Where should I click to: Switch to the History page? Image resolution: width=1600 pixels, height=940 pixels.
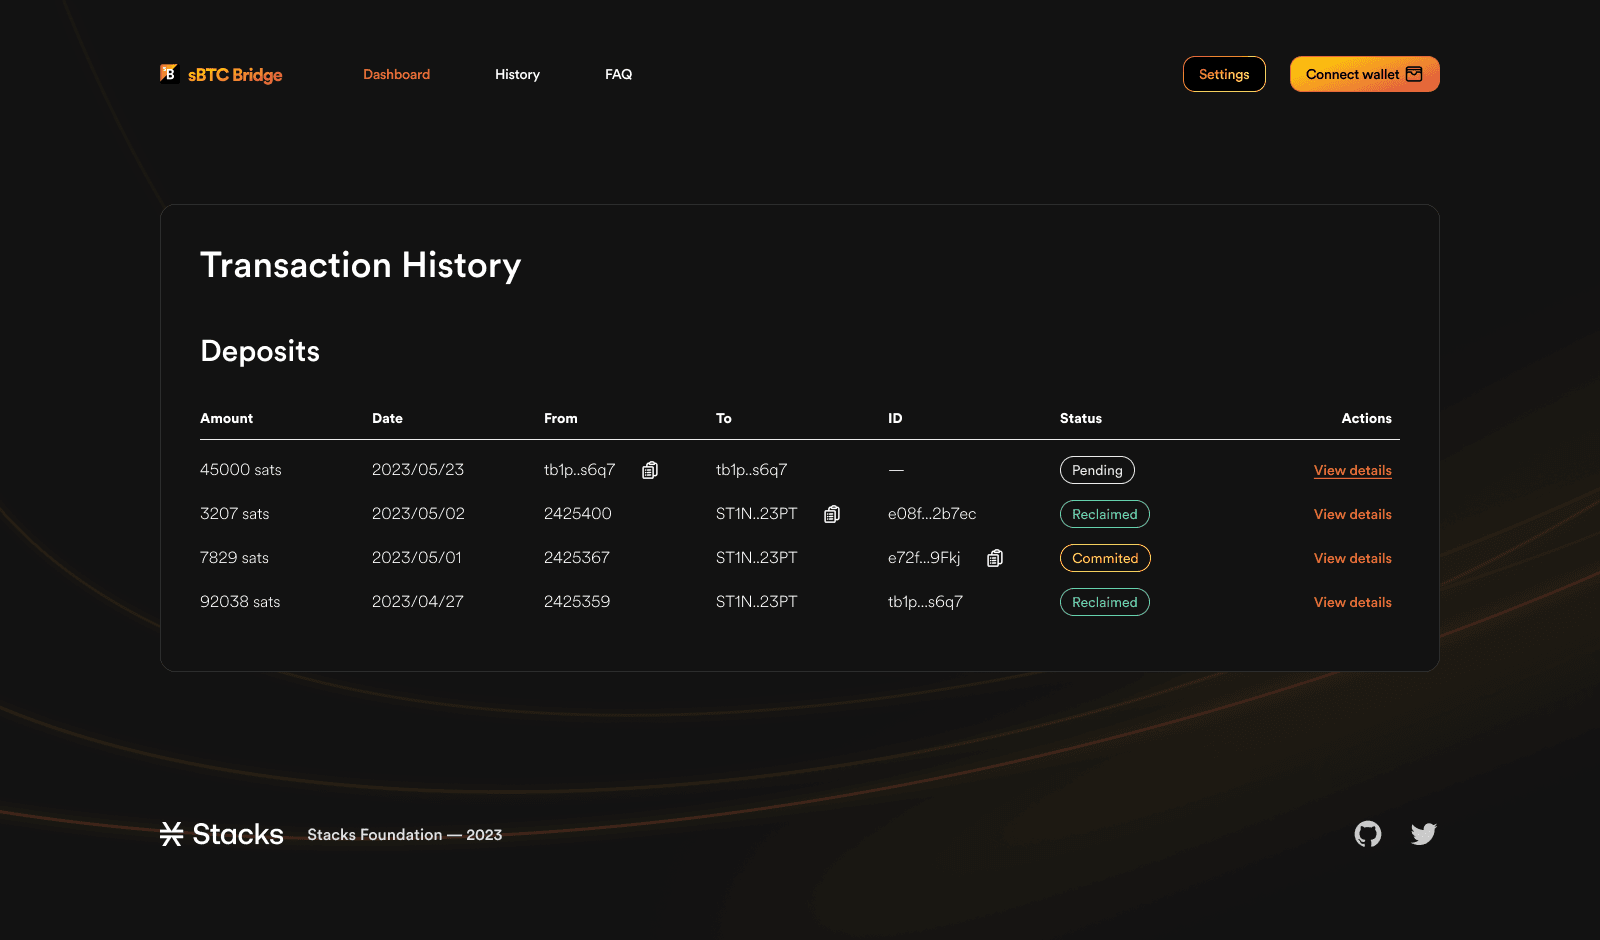coord(517,74)
